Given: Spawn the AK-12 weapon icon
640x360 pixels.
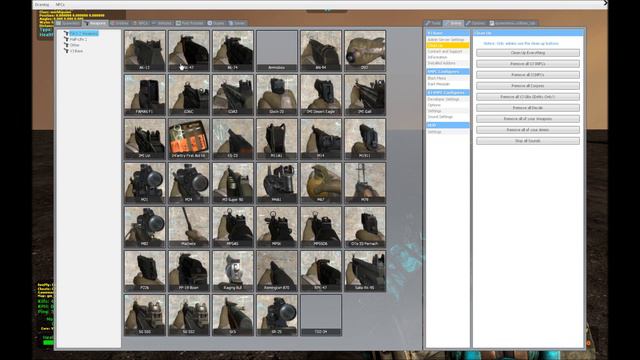Looking at the screenshot, I should click(145, 51).
